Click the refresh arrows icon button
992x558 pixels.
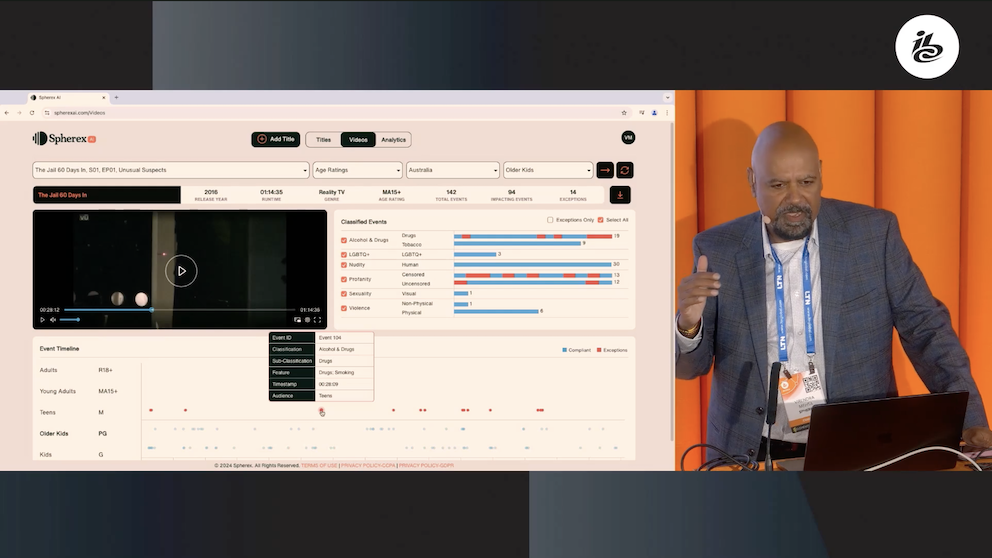[625, 170]
